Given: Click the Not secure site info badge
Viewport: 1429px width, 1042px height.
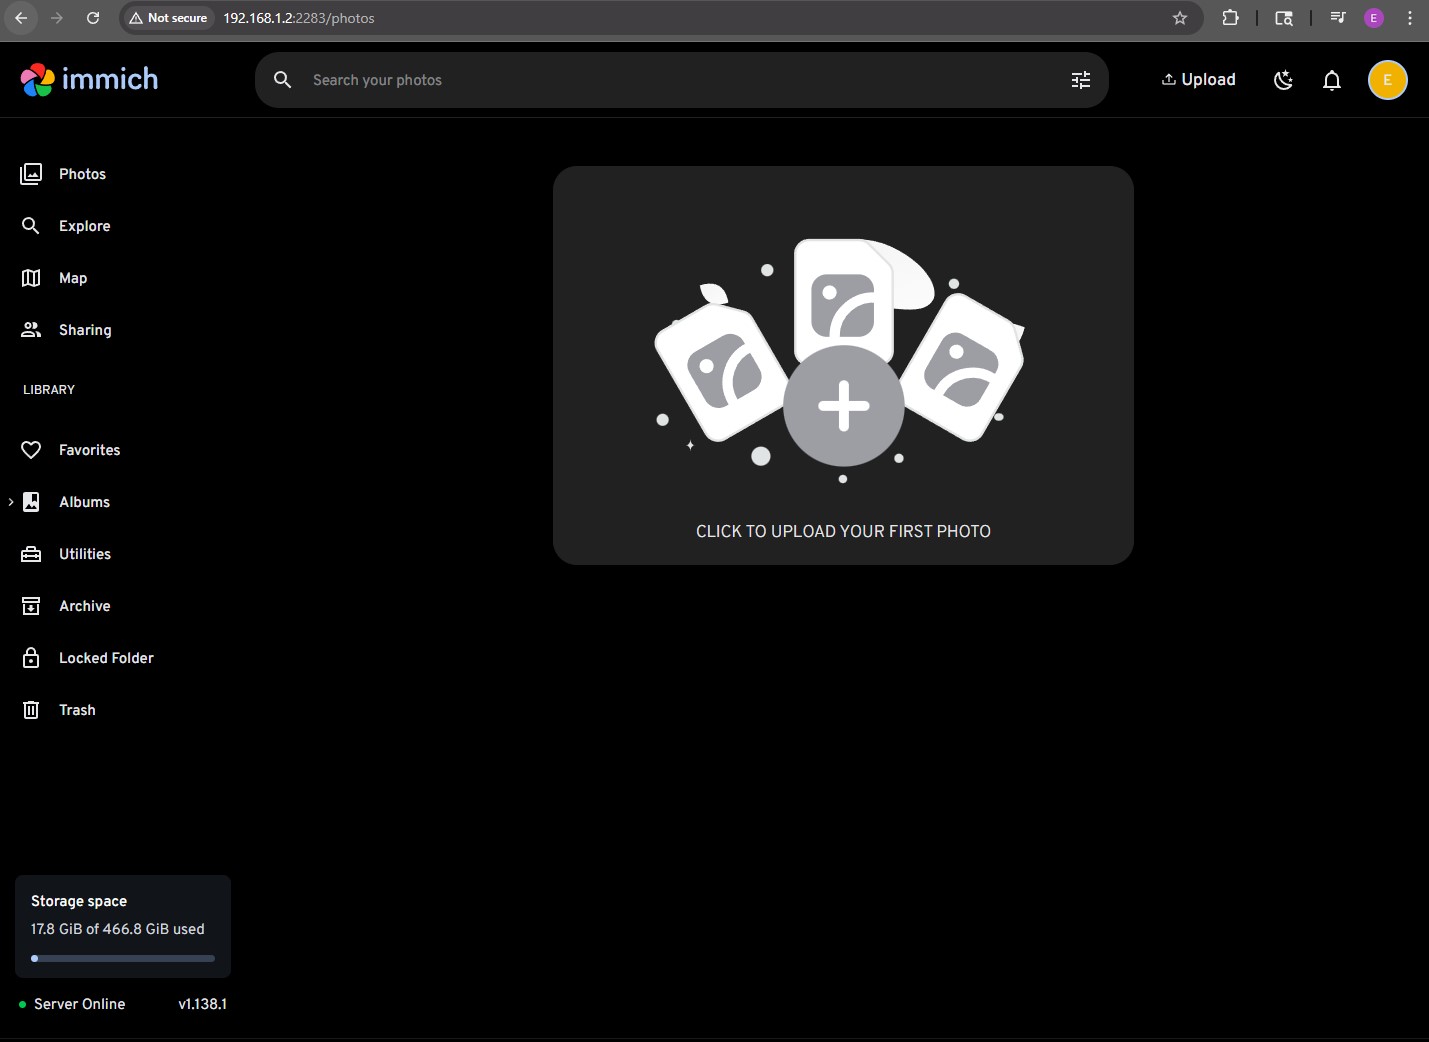Looking at the screenshot, I should [168, 18].
